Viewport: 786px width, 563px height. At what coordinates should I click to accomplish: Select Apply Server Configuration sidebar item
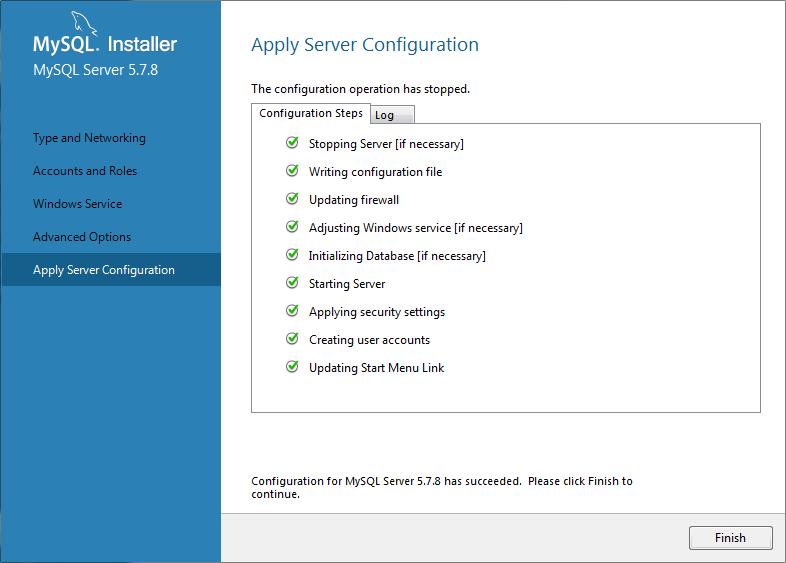(111, 270)
